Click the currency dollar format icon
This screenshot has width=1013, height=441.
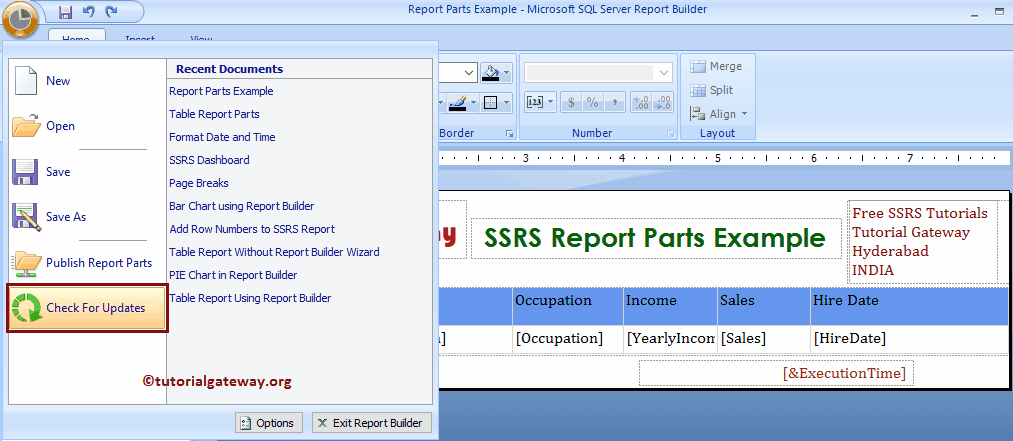(x=571, y=102)
